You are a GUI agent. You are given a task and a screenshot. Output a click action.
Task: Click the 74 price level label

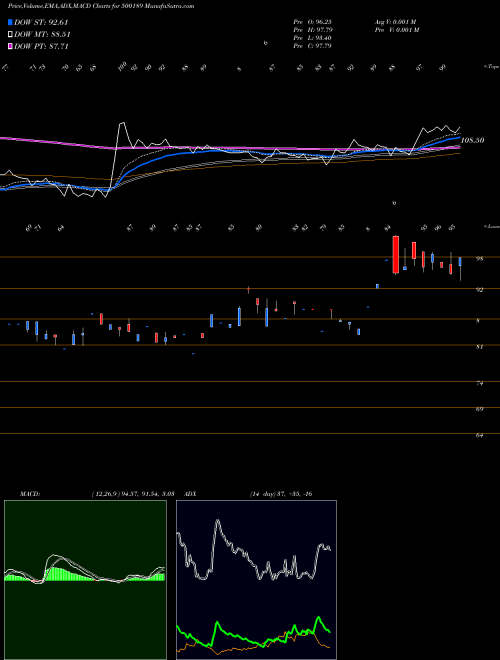(479, 383)
